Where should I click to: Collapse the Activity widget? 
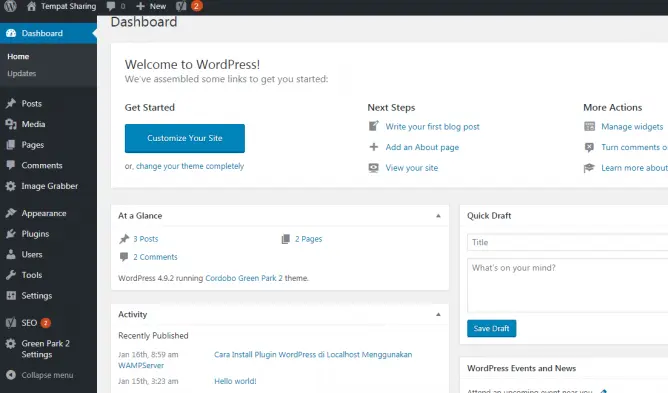(x=438, y=315)
